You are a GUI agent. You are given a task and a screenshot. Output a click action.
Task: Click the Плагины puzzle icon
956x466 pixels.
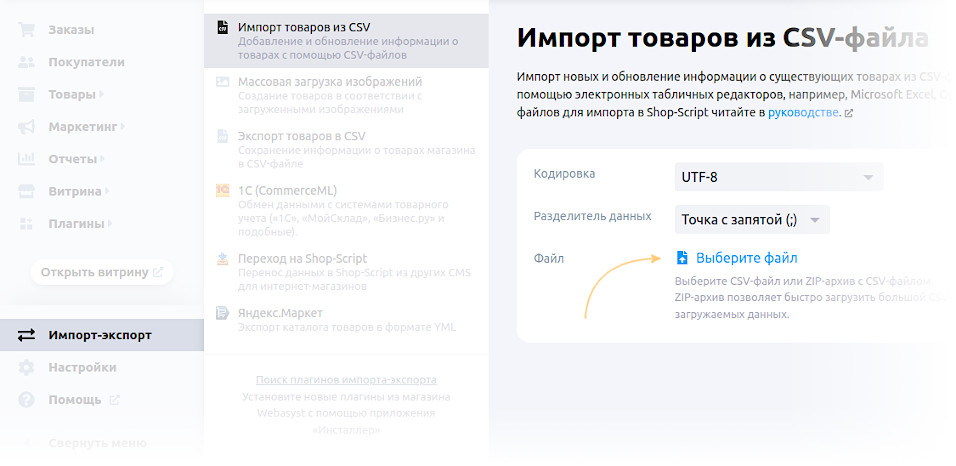click(x=26, y=224)
